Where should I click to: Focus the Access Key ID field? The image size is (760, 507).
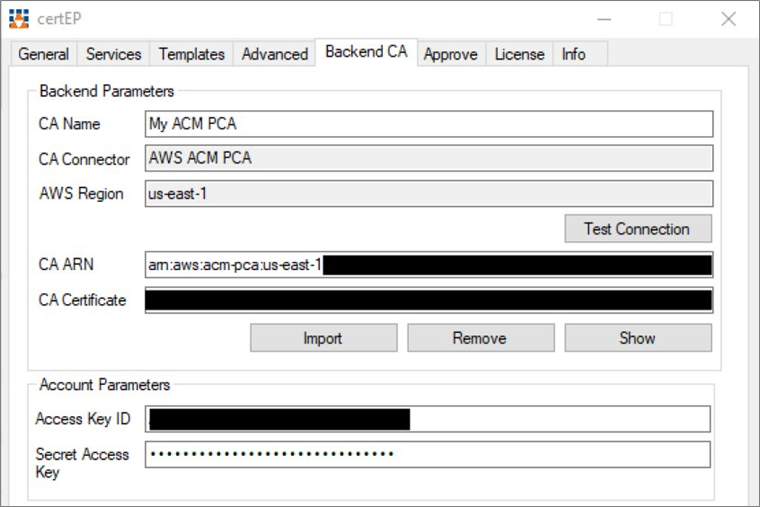(x=428, y=419)
